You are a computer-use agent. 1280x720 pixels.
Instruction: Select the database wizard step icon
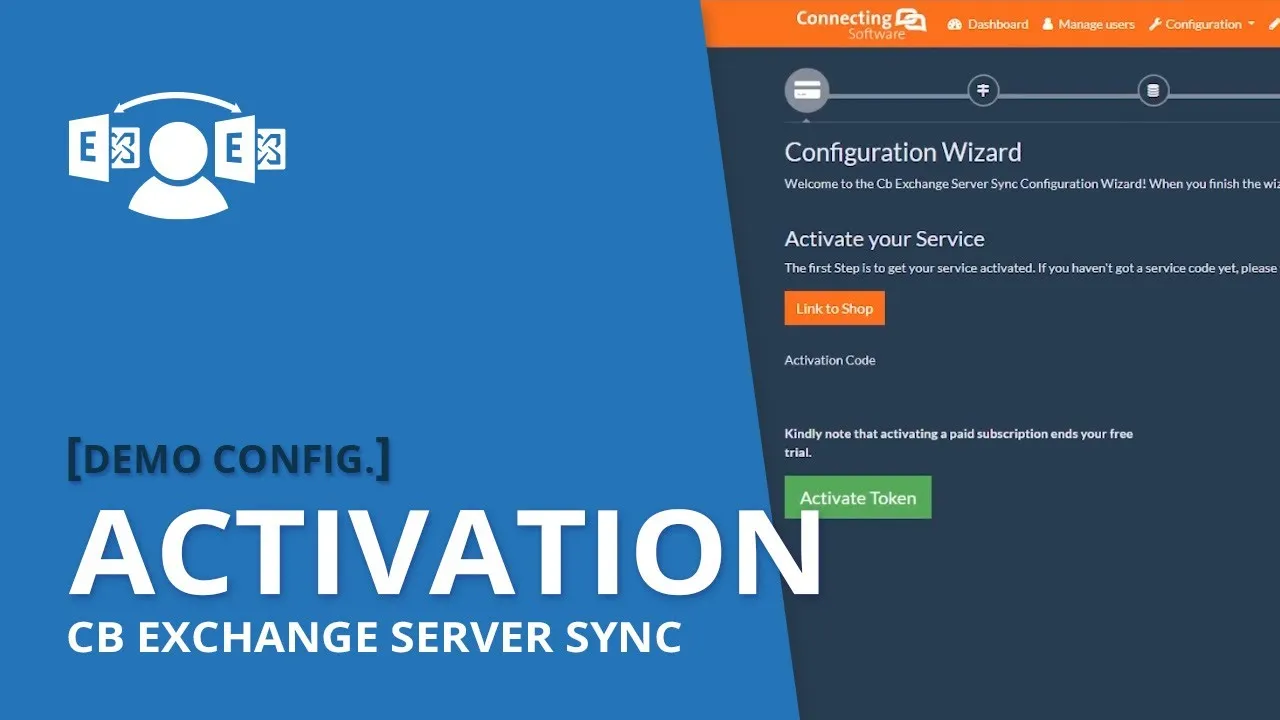[1152, 90]
